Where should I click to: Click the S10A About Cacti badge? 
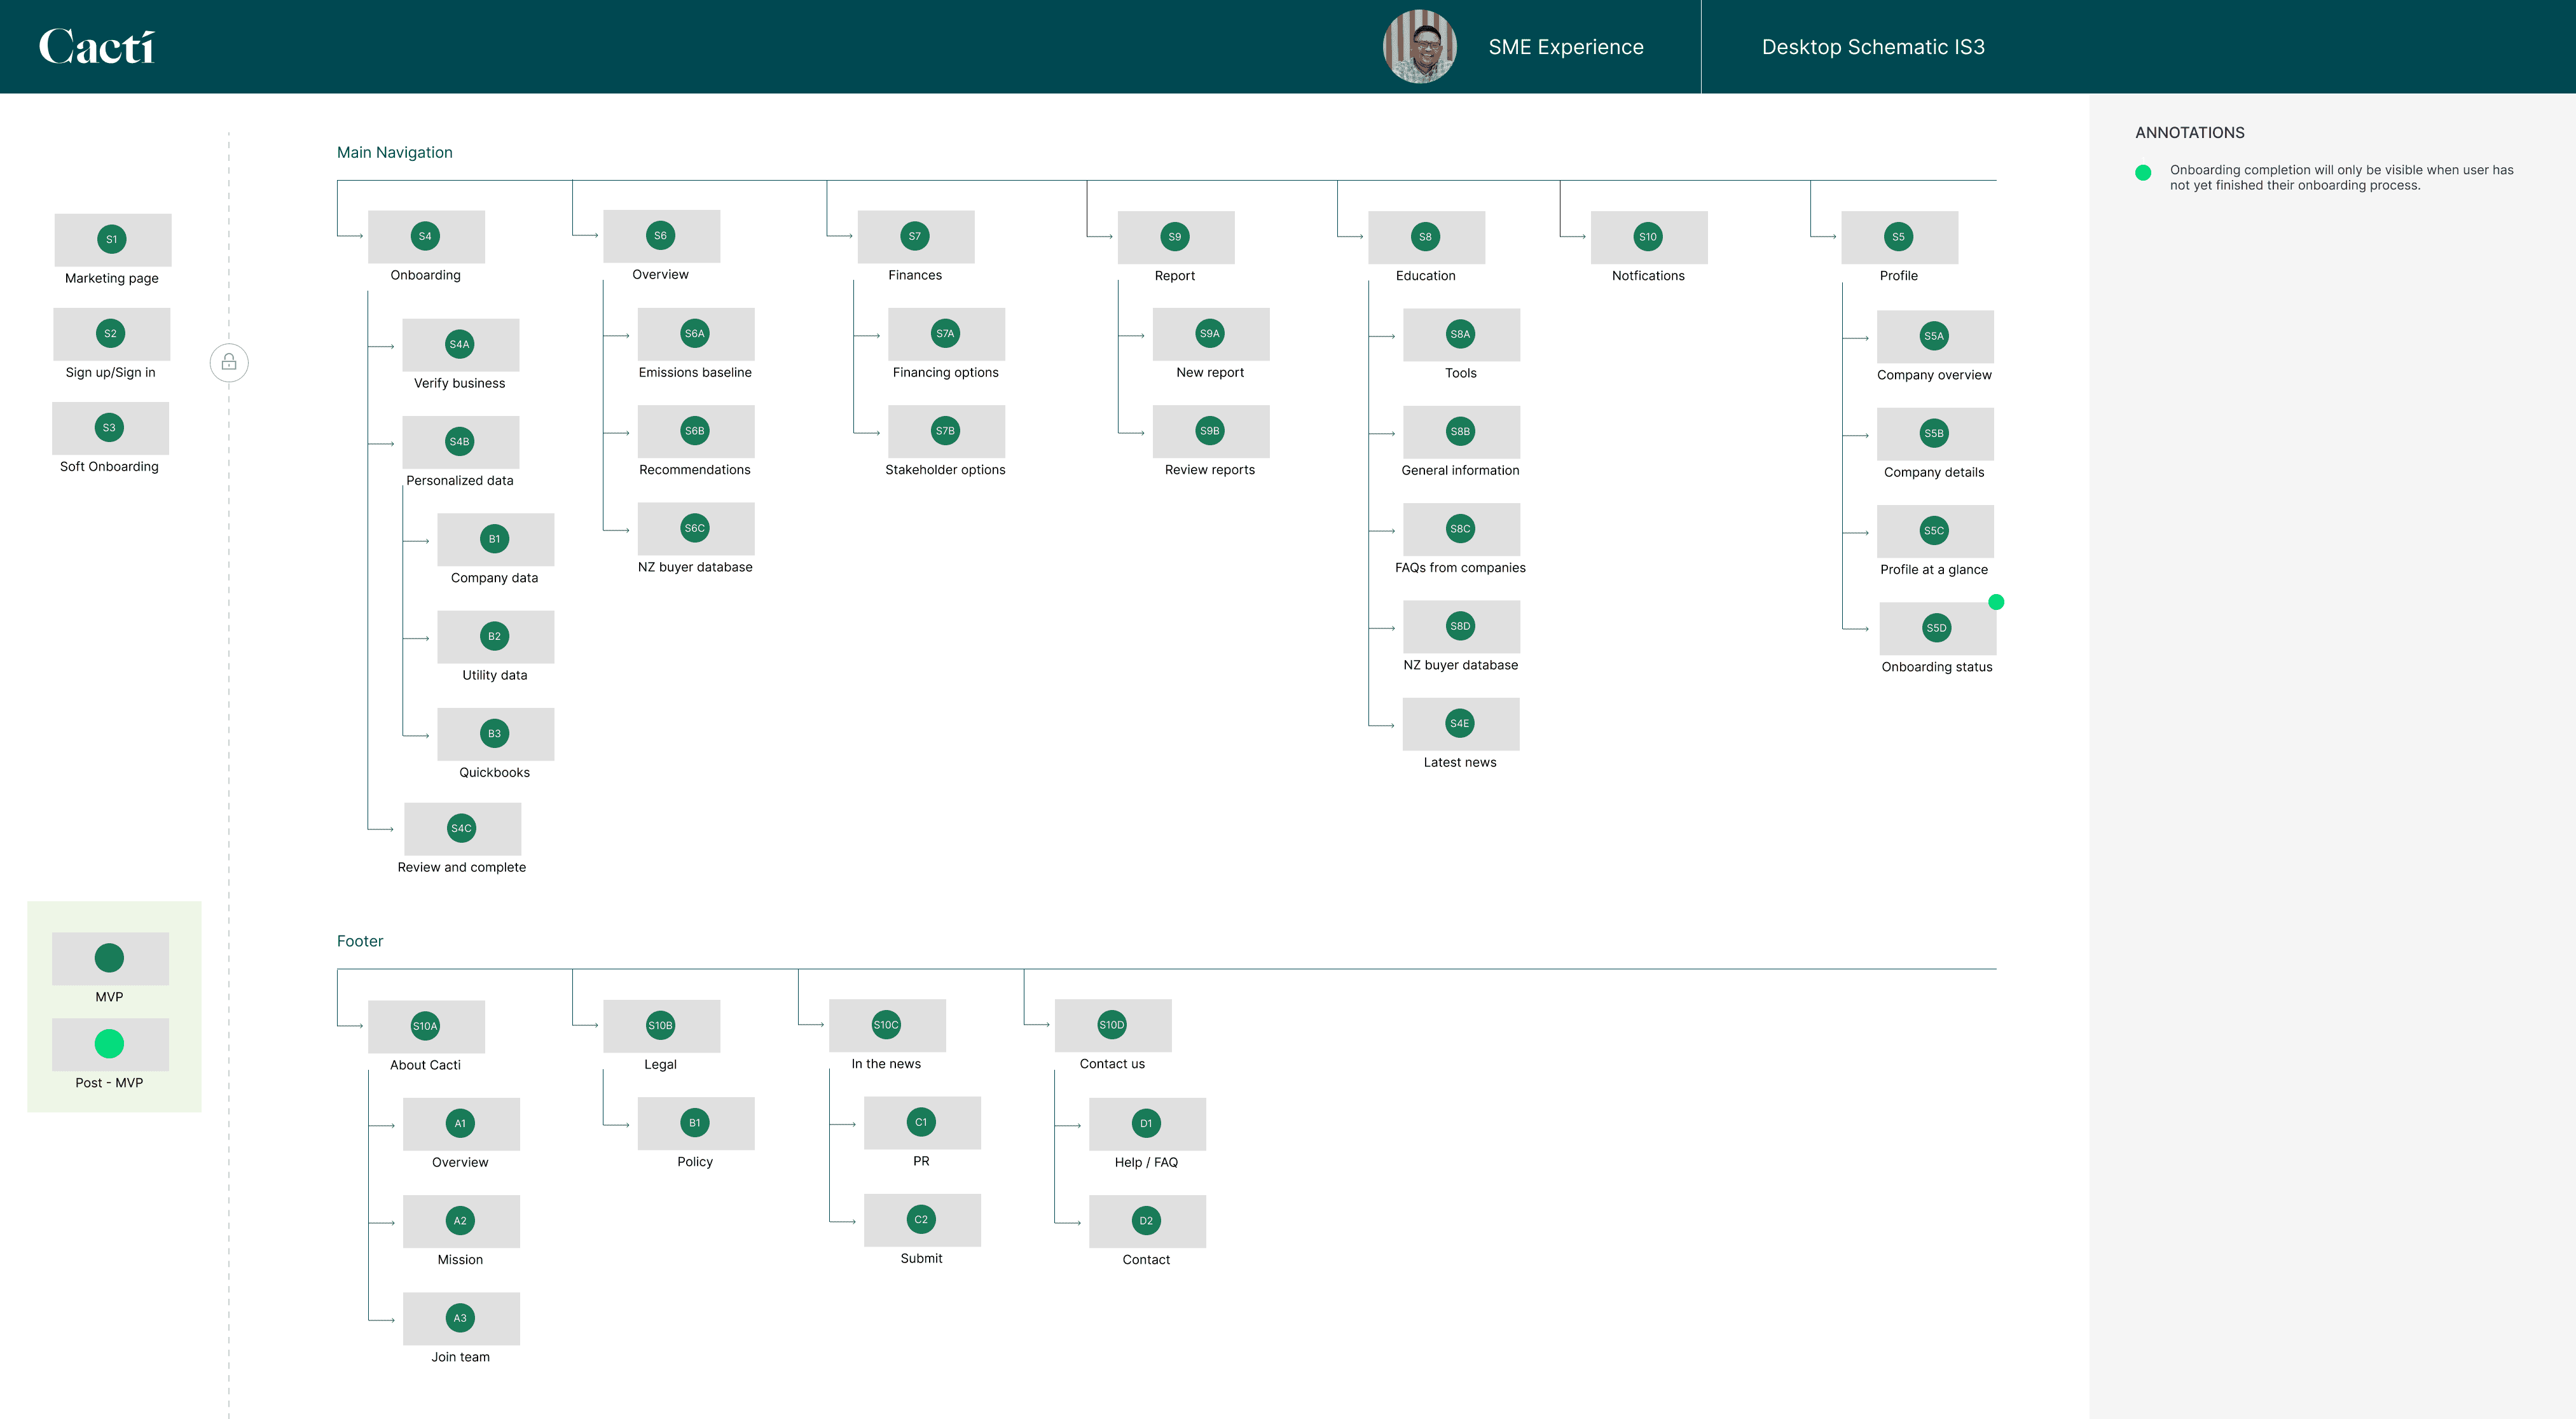(x=426, y=1026)
